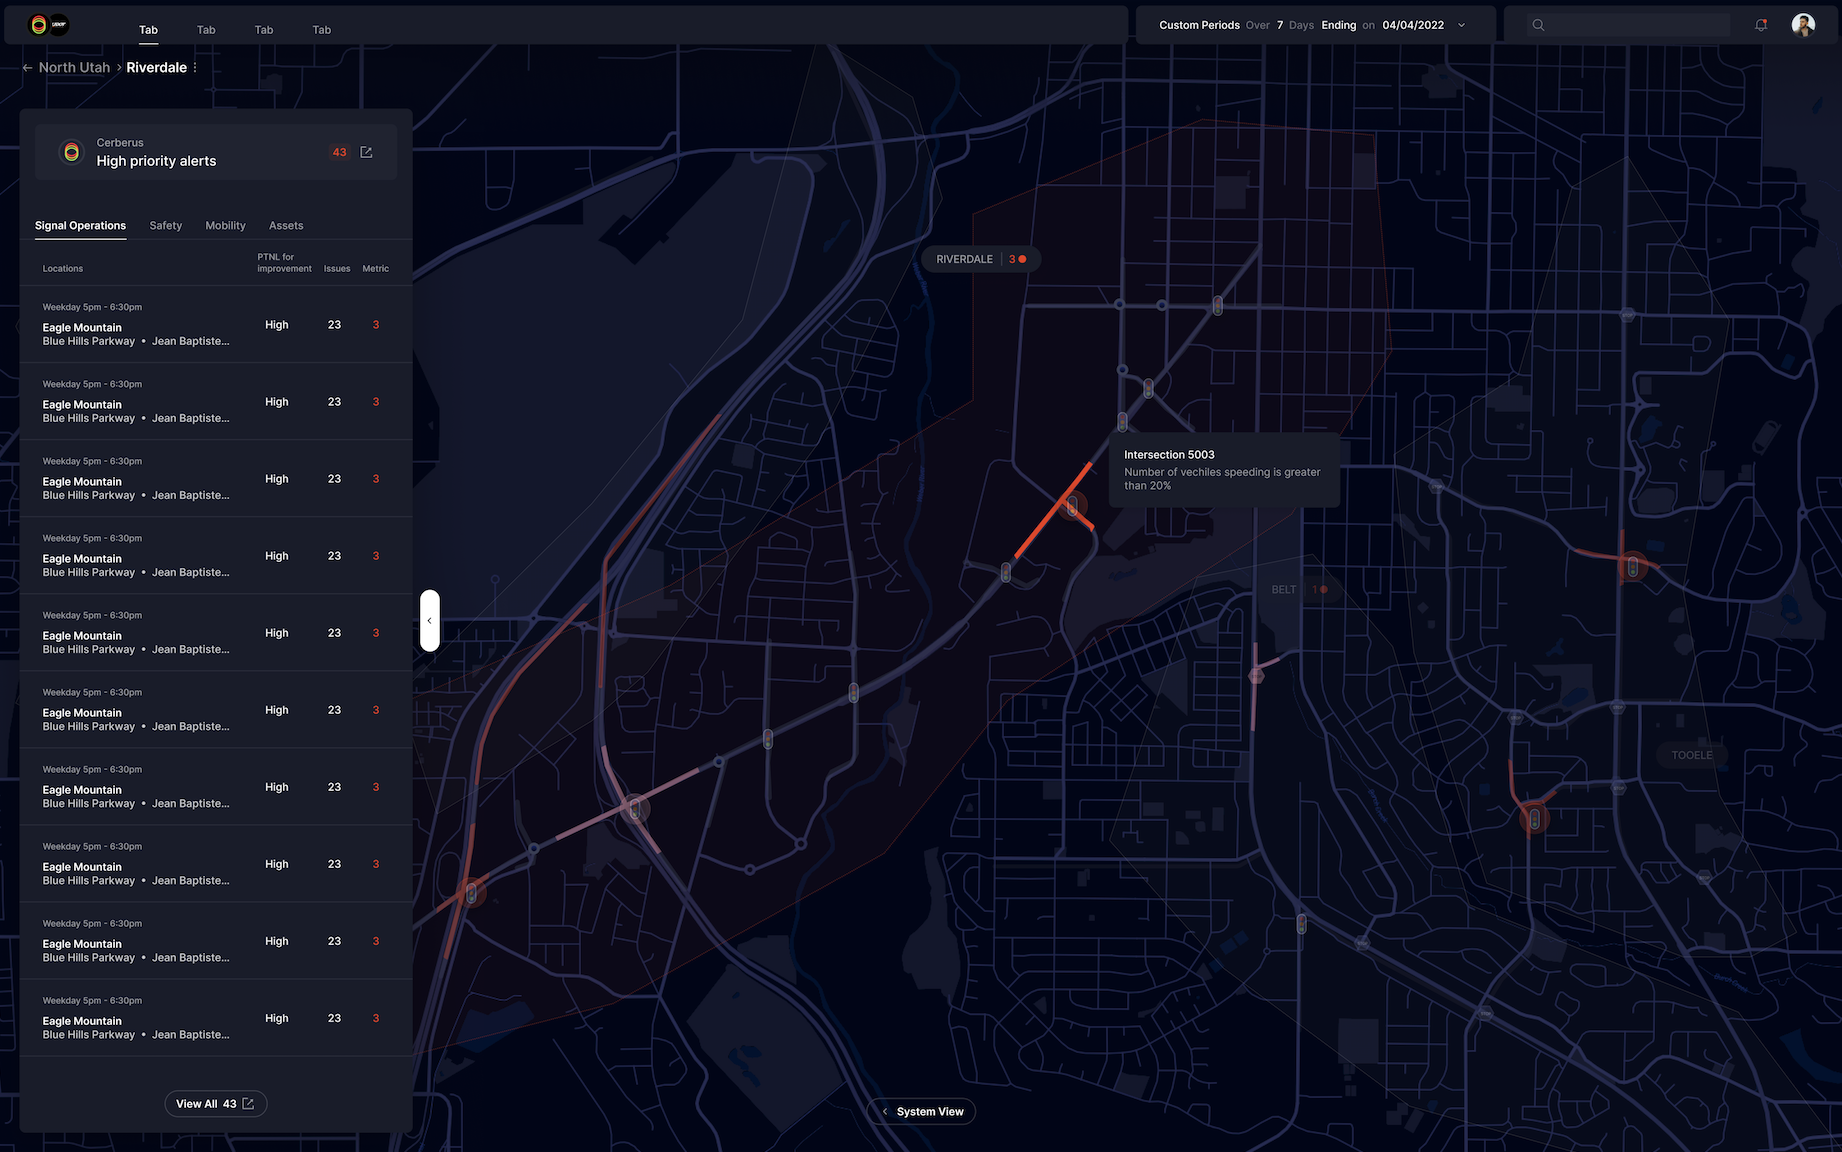Select the highlighted Intersection 5003 signal marker
The height and width of the screenshot is (1152, 1842).
point(1072,506)
